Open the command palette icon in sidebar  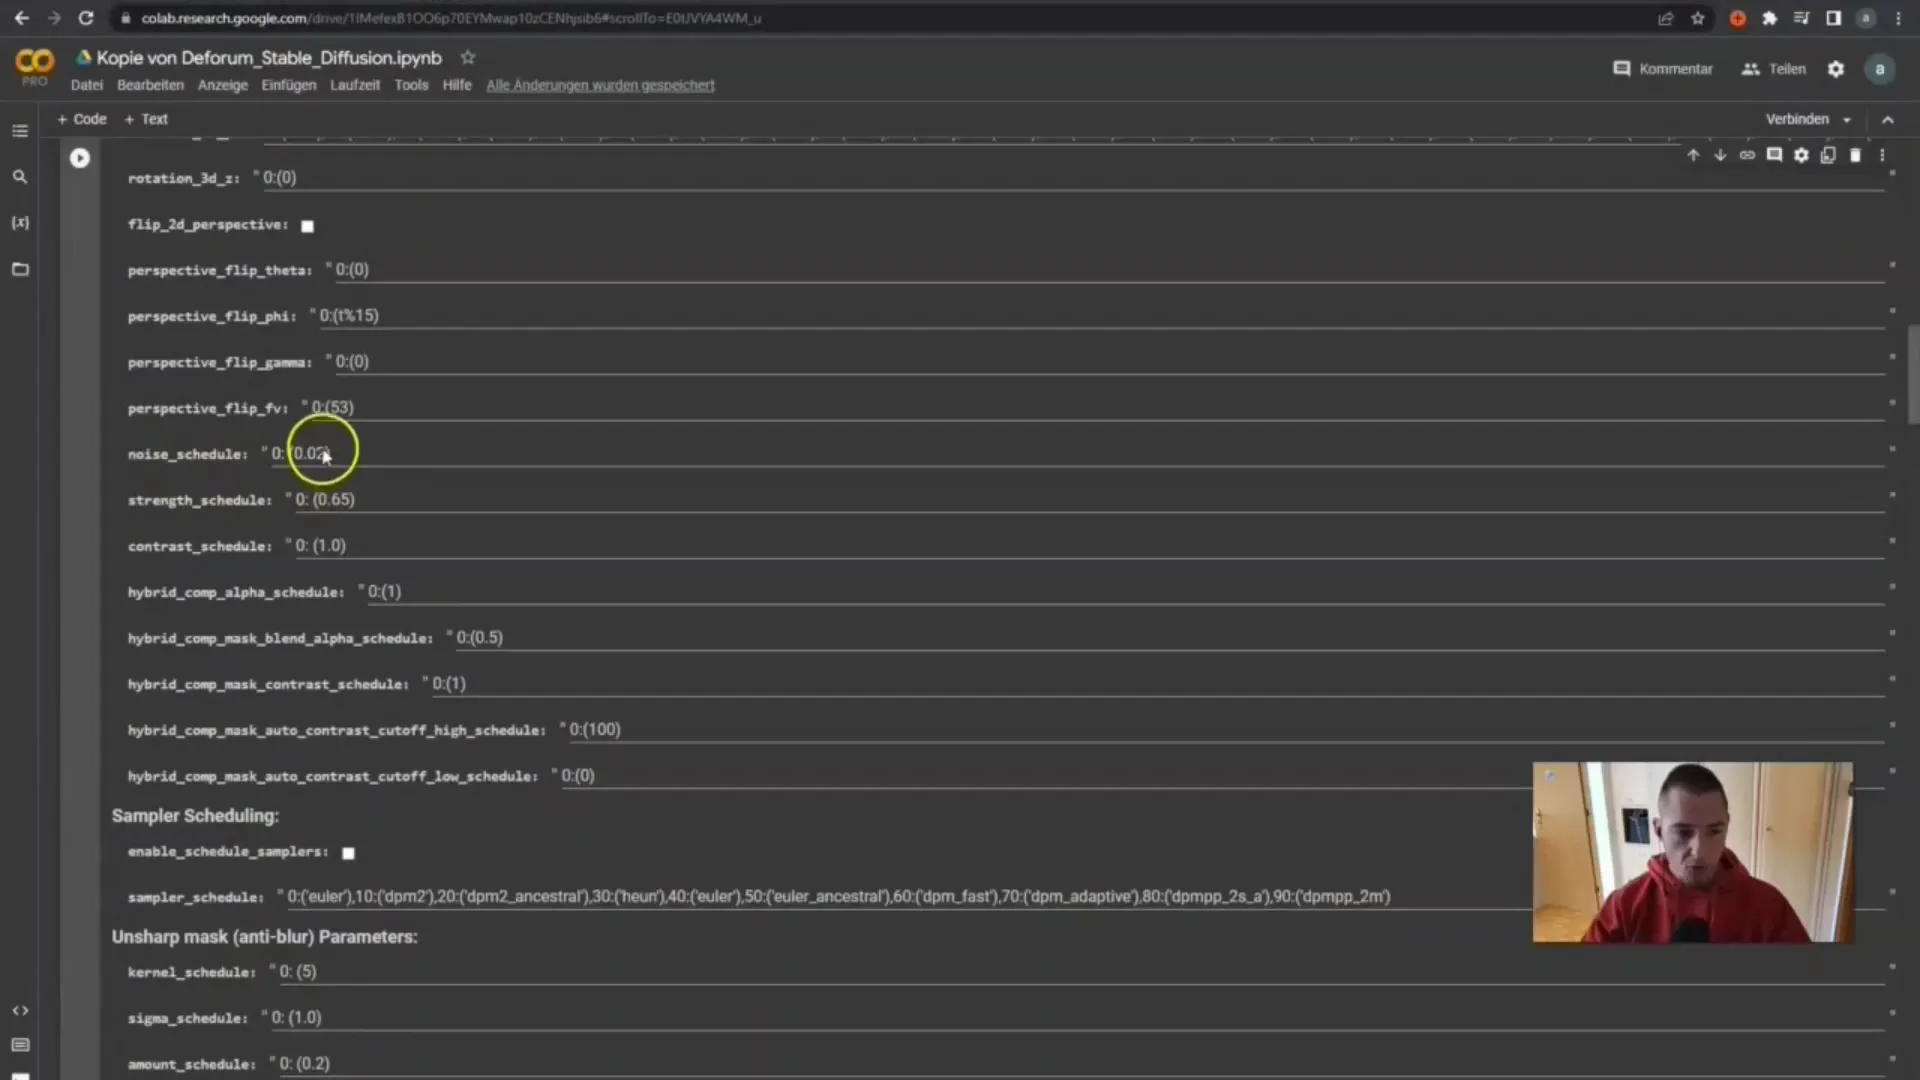pos(20,1045)
